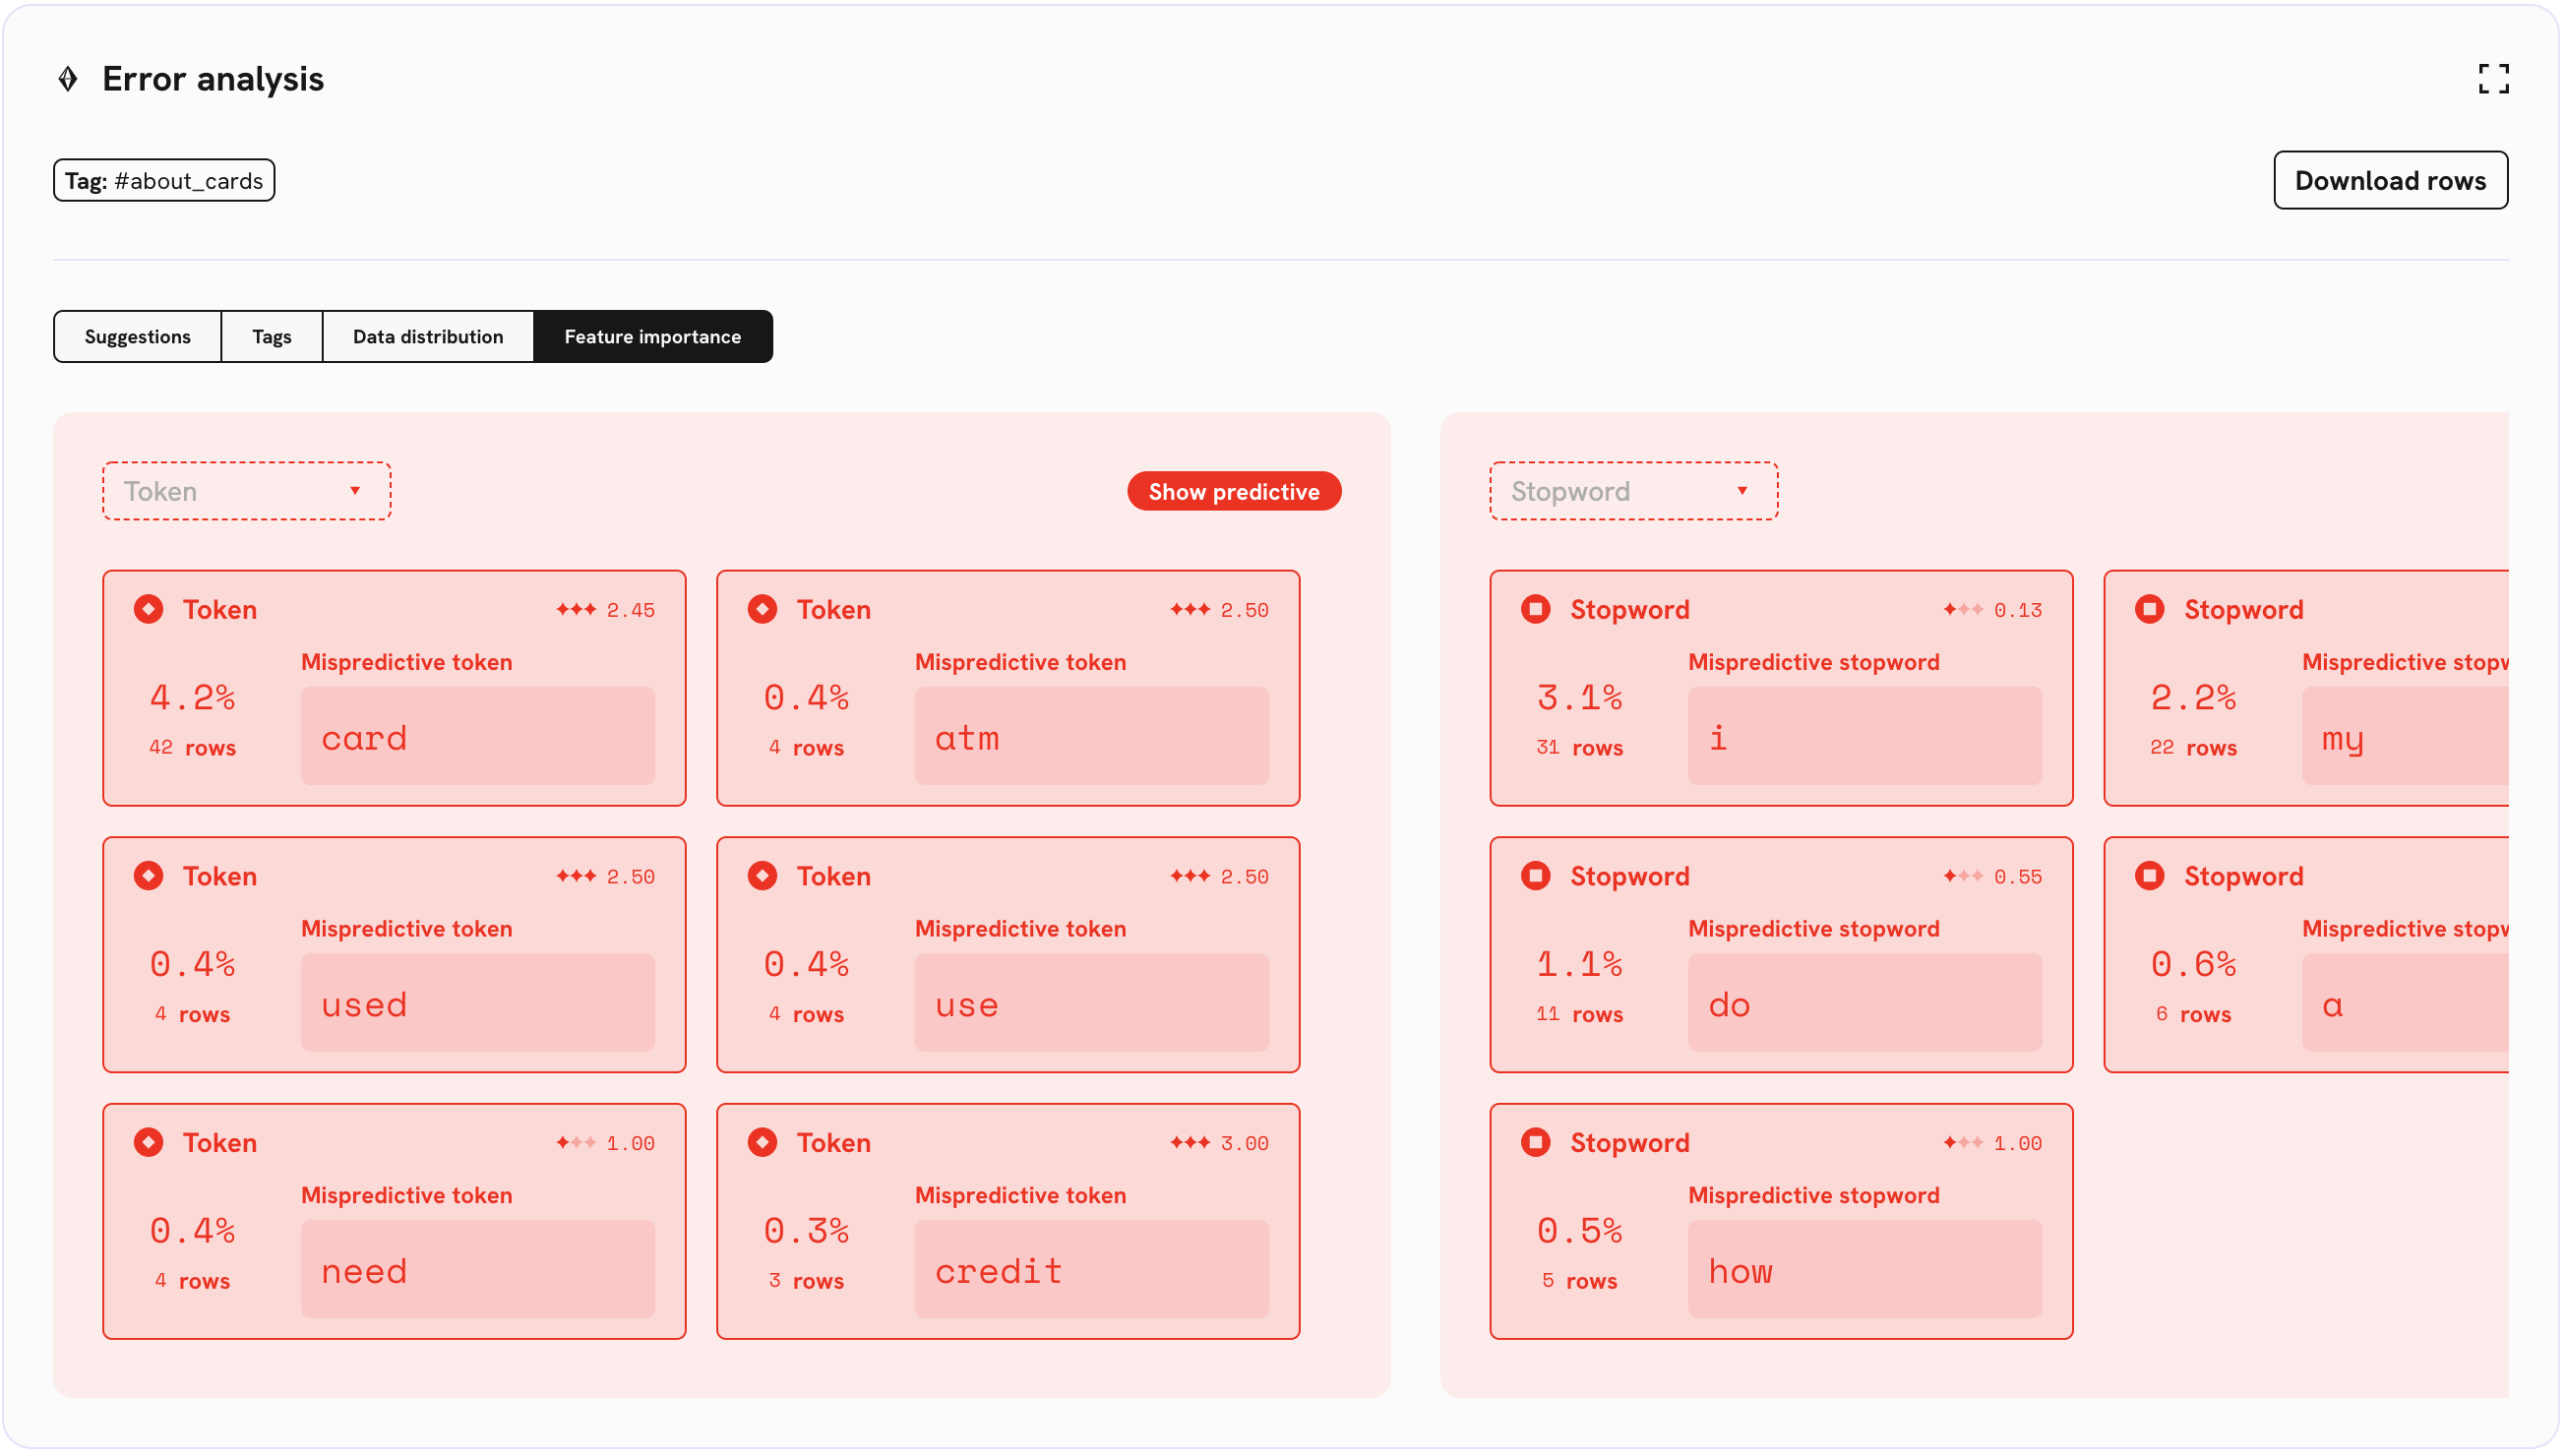Select the mispredictive token 'use' box
Screen dimensions: 2566x1456
click(x=1093, y=1004)
